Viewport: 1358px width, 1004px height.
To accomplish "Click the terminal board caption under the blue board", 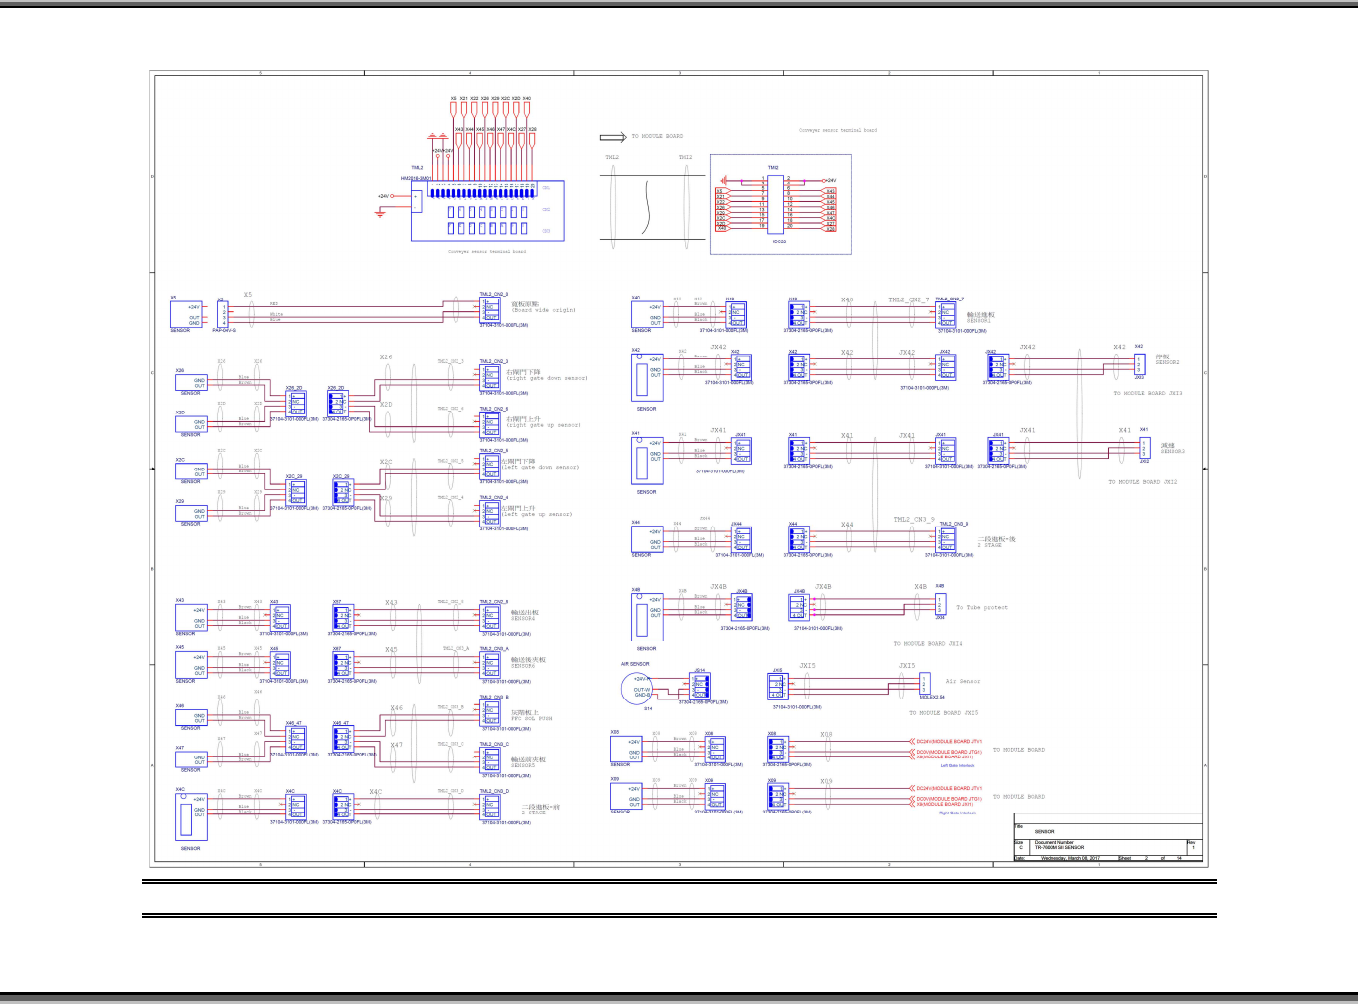I will pyautogui.click(x=487, y=251).
